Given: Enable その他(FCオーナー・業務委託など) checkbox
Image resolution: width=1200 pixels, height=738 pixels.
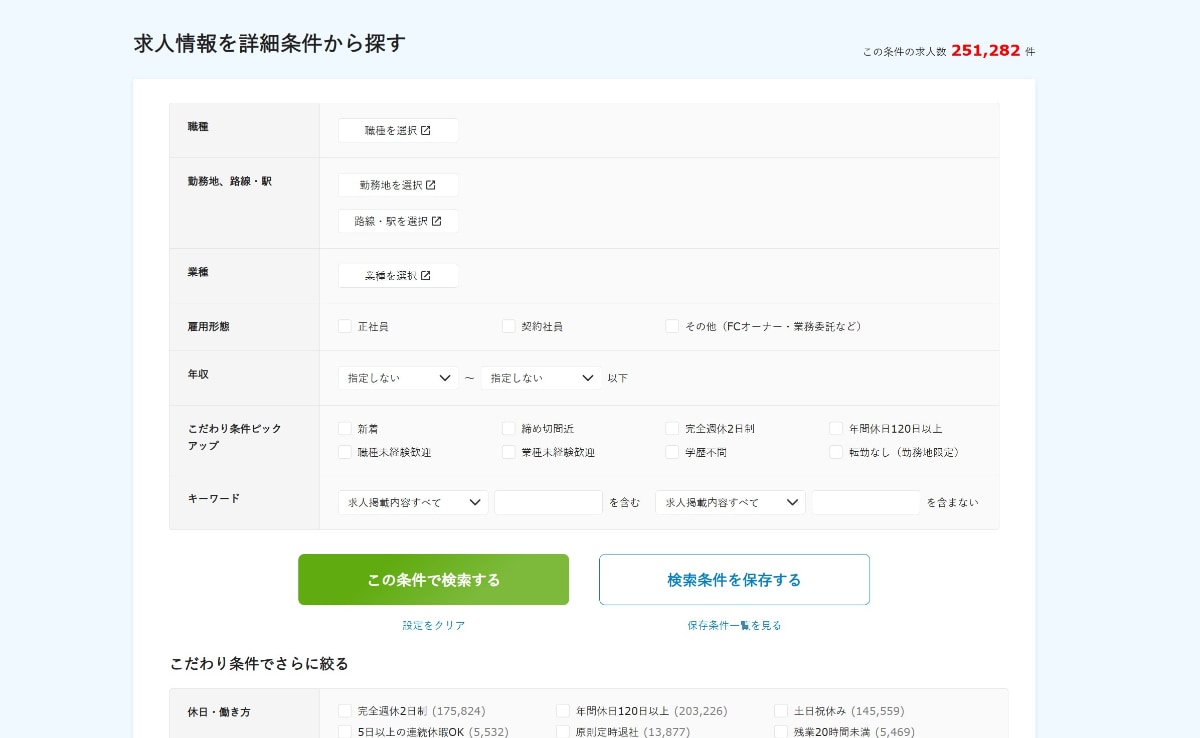Looking at the screenshot, I should tap(672, 326).
